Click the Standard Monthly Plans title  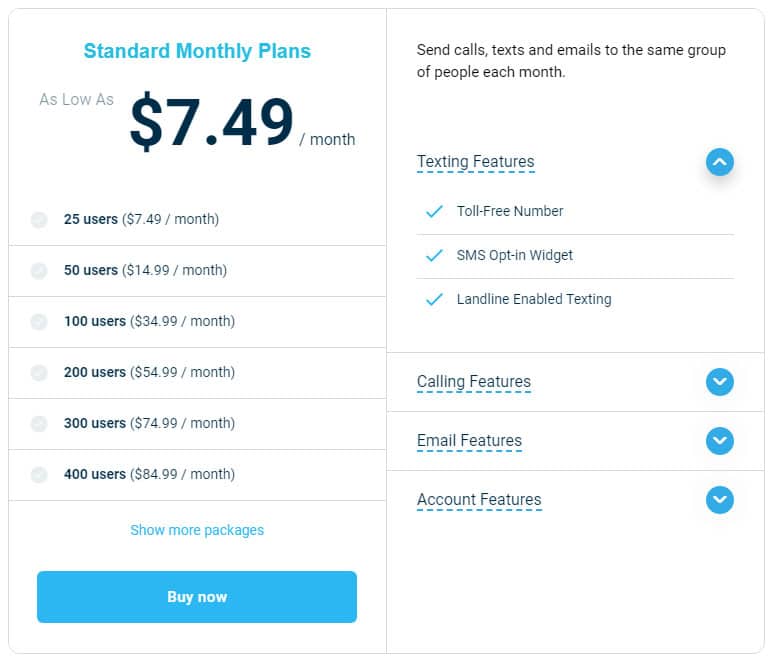point(197,51)
